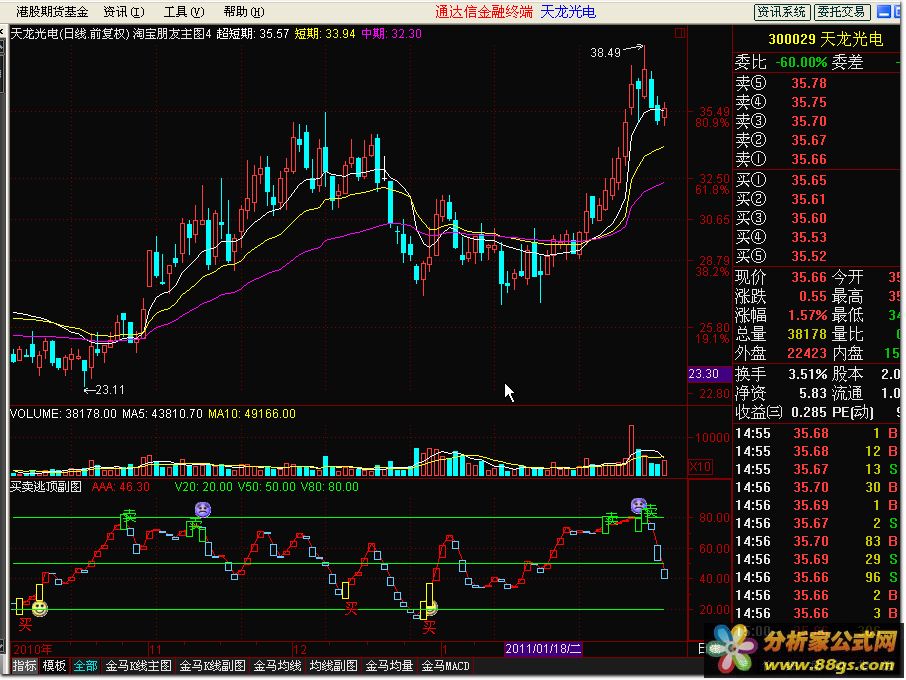Click the 14:56 trade row with volume 96
This screenshot has height=680, width=906.
click(816, 577)
